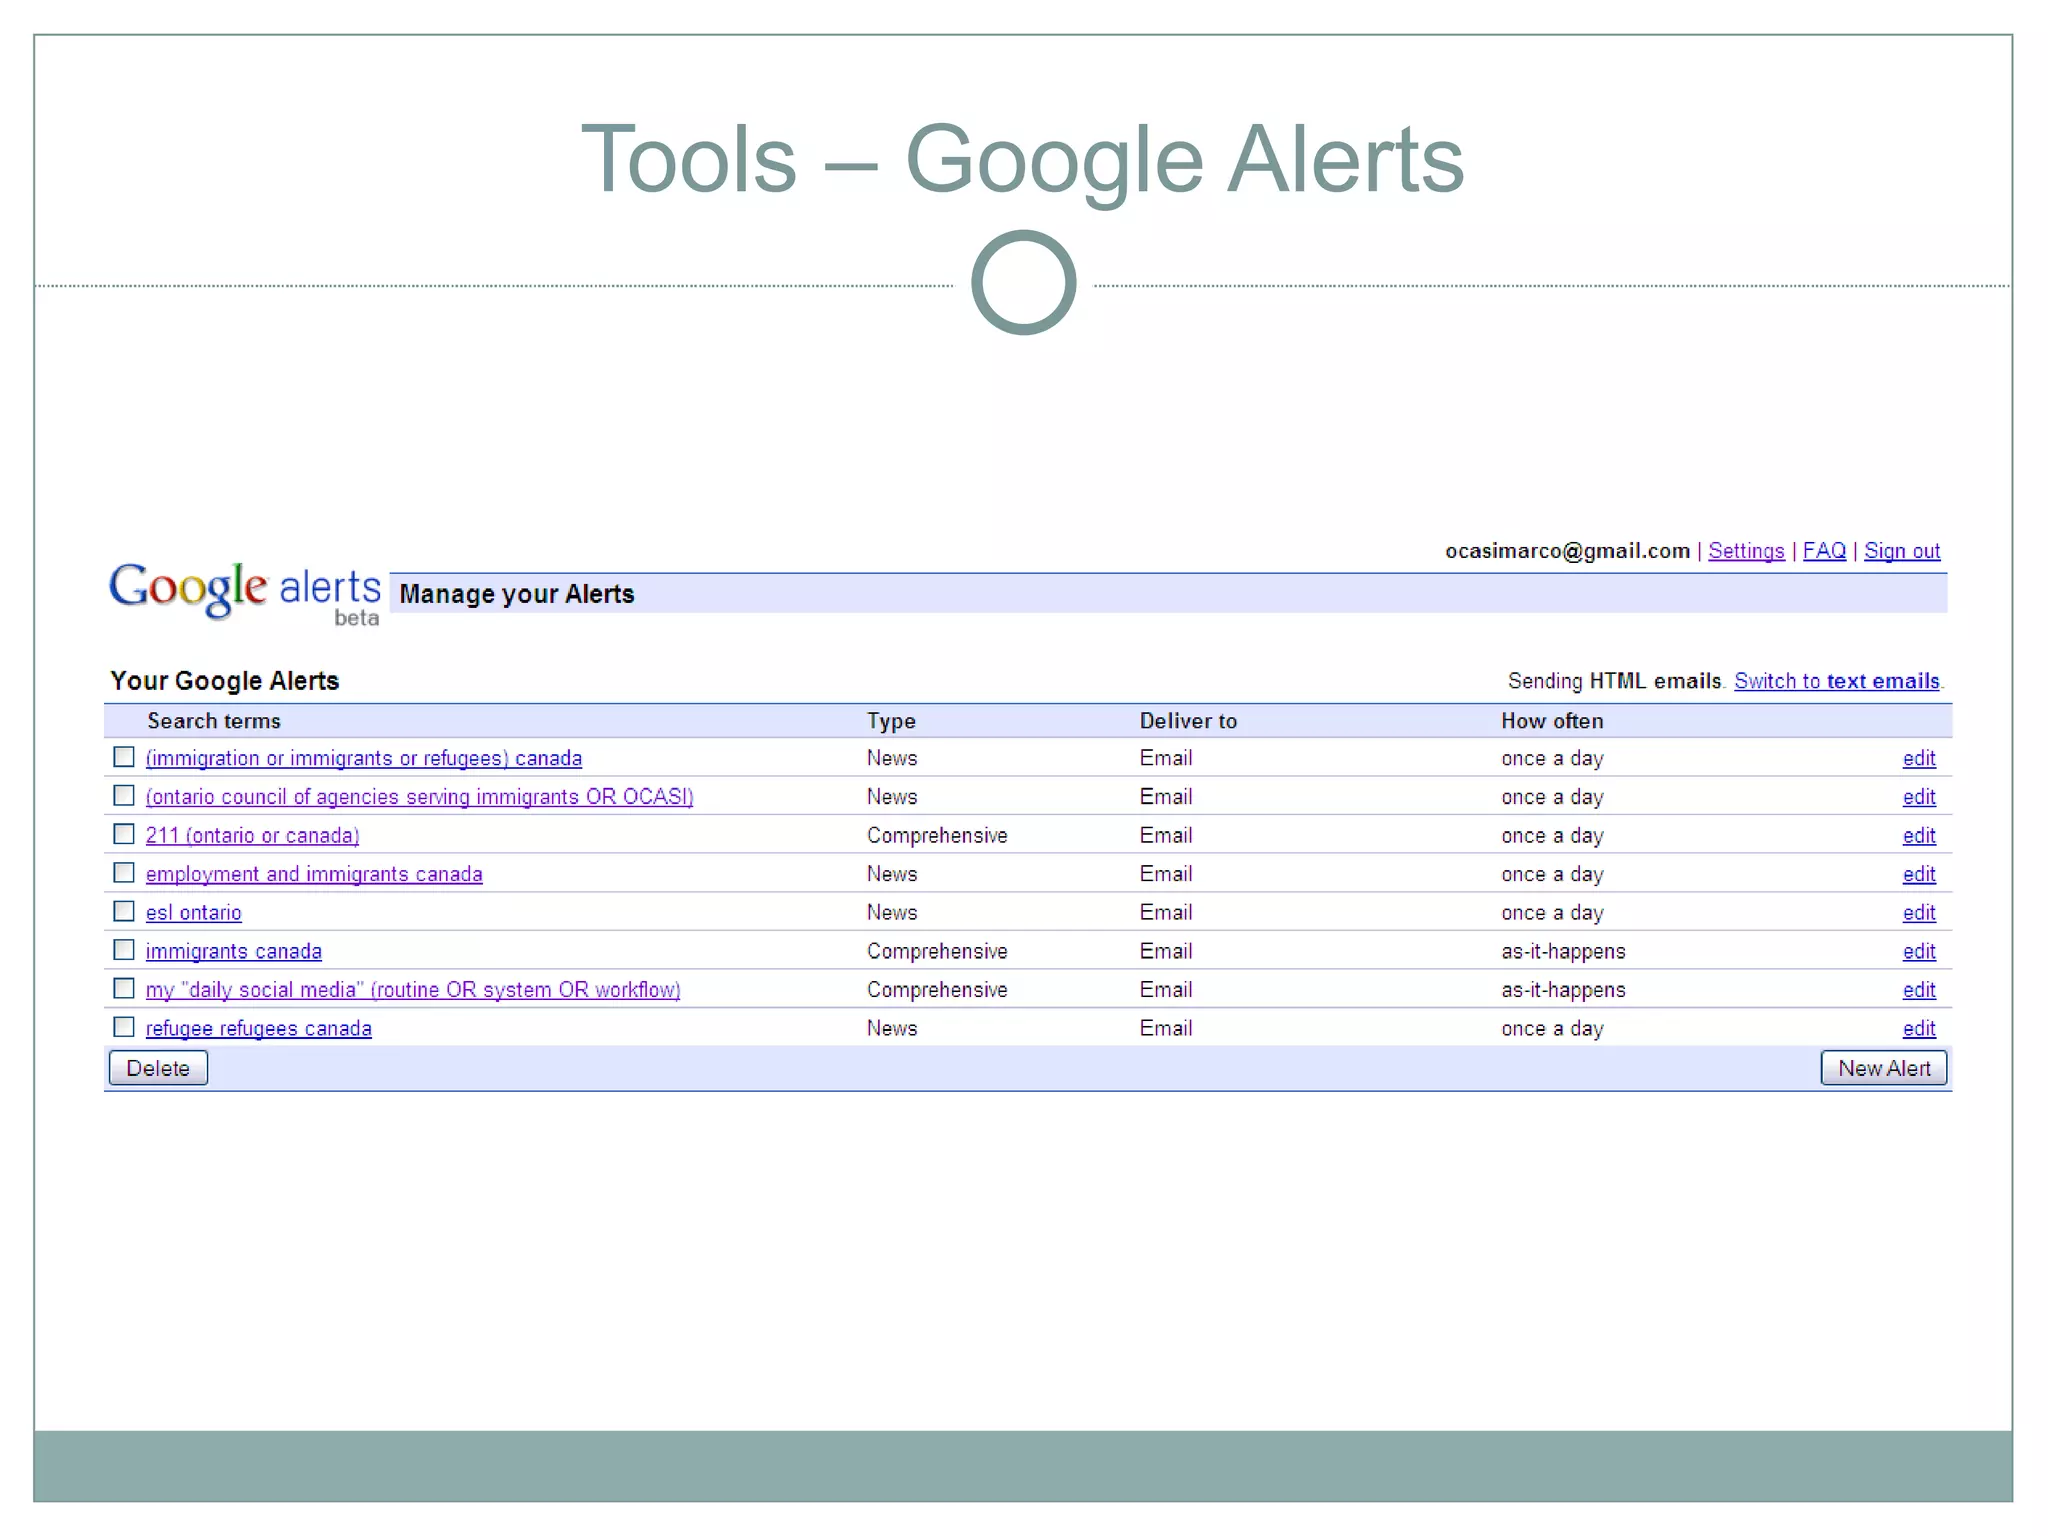Edit the 'immigrants canada' alert
Image resolution: width=2048 pixels, height=1536 pixels.
click(x=1919, y=952)
